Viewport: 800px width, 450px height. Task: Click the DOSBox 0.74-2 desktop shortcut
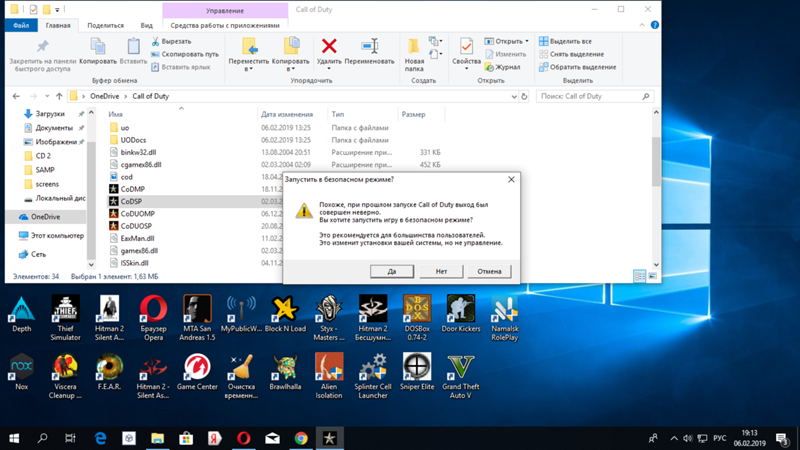point(417,318)
